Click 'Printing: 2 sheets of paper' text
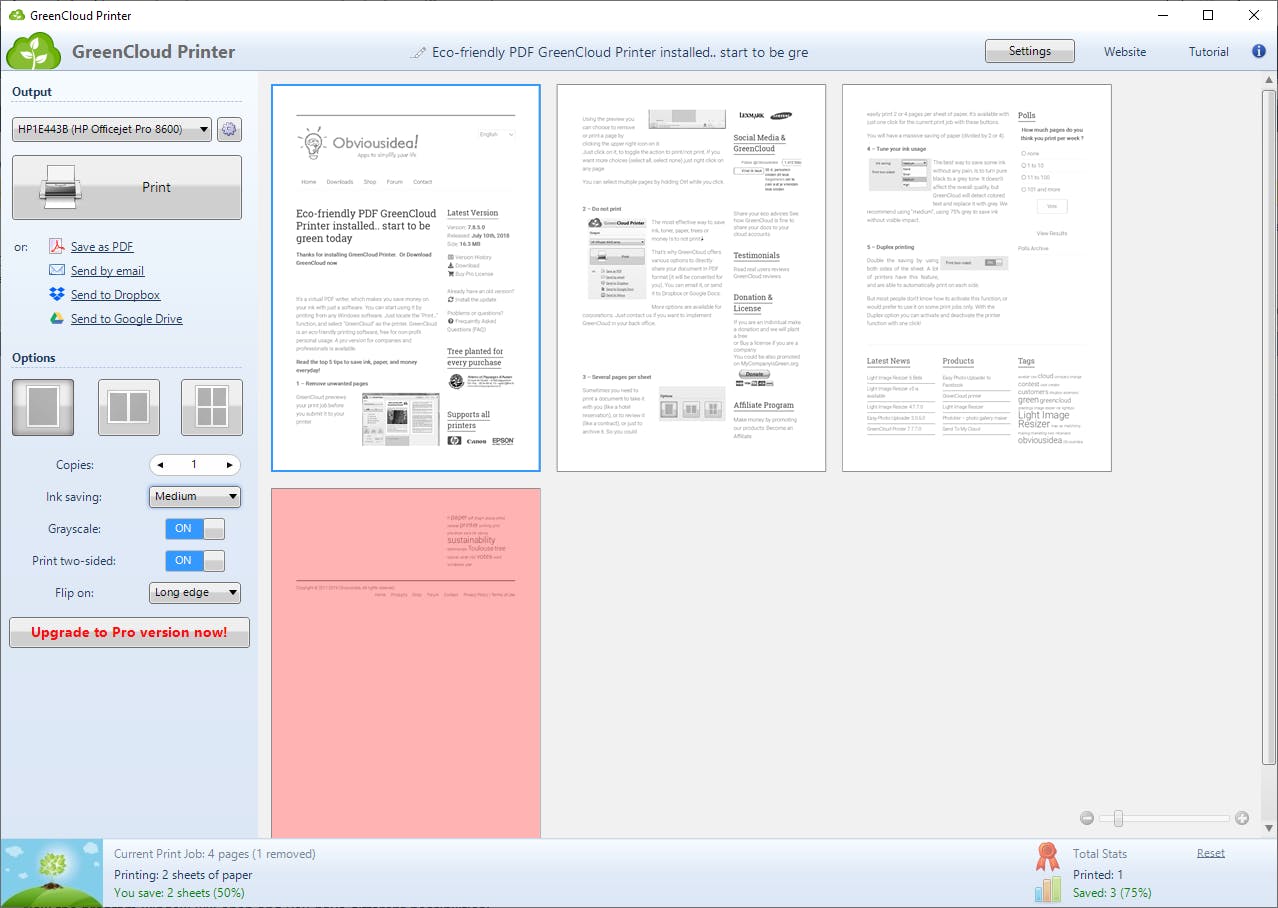This screenshot has width=1278, height=908. click(x=183, y=875)
